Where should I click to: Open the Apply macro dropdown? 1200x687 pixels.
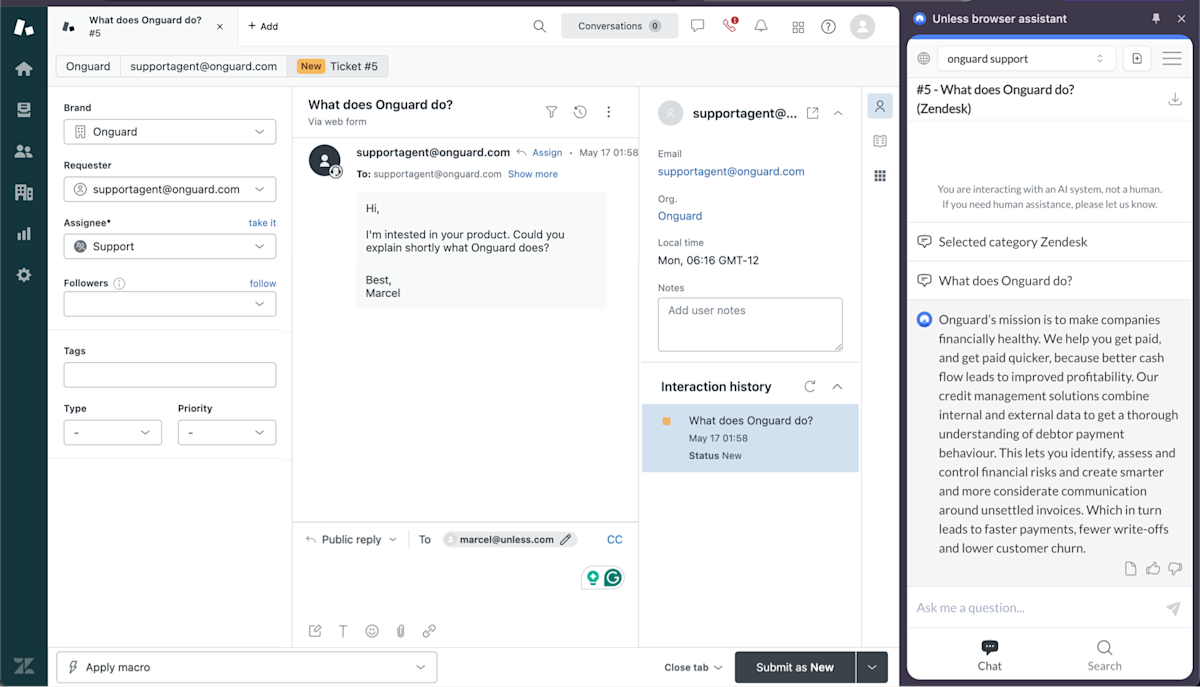click(x=247, y=667)
